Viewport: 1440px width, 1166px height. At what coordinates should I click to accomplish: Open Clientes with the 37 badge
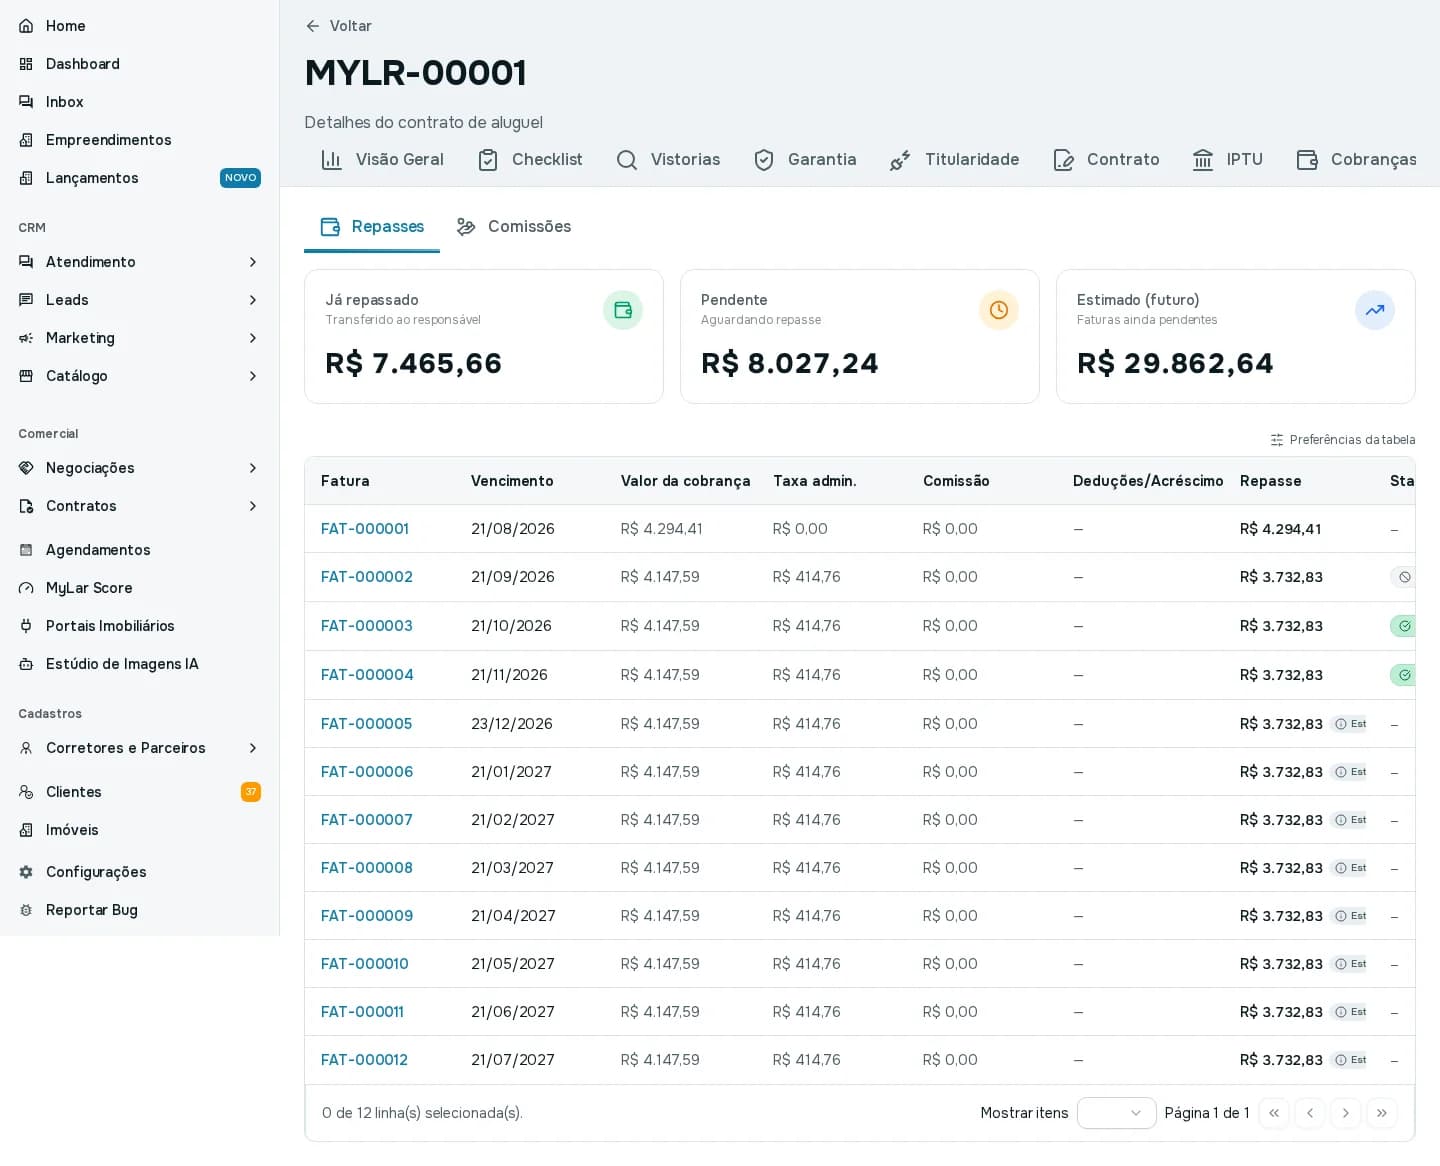pyautogui.click(x=139, y=792)
